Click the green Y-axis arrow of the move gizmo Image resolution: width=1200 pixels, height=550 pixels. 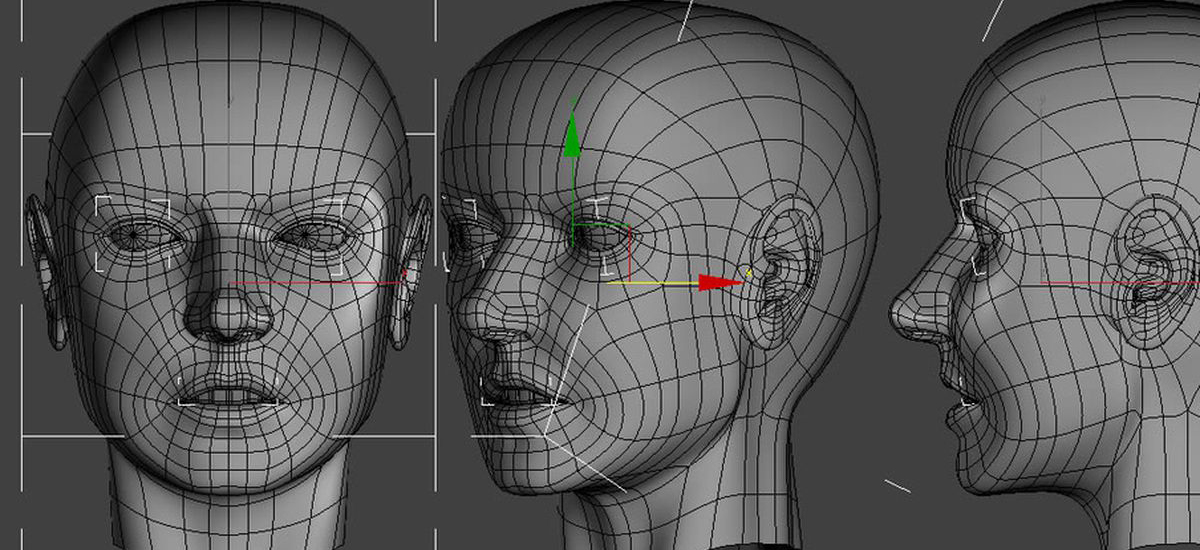(571, 137)
